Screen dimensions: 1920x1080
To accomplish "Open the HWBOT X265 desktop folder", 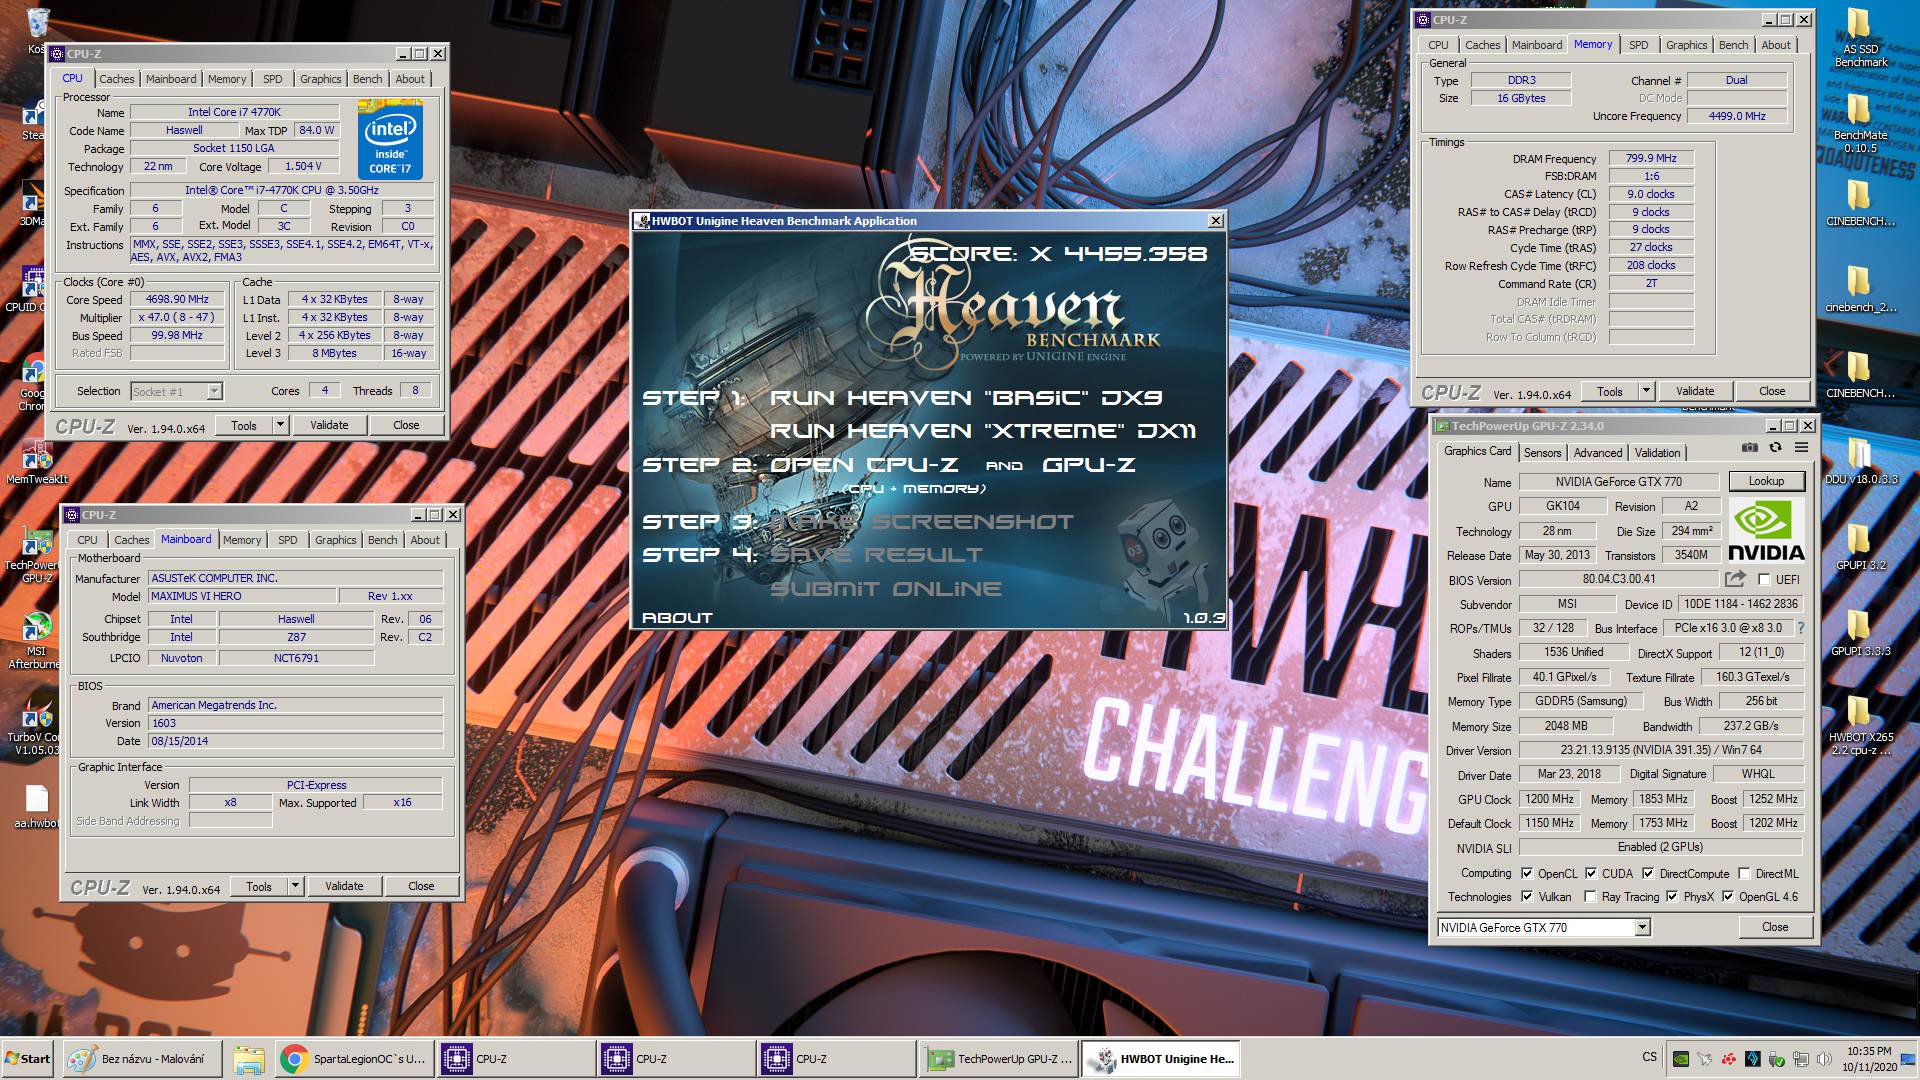I will [x=1860, y=726].
